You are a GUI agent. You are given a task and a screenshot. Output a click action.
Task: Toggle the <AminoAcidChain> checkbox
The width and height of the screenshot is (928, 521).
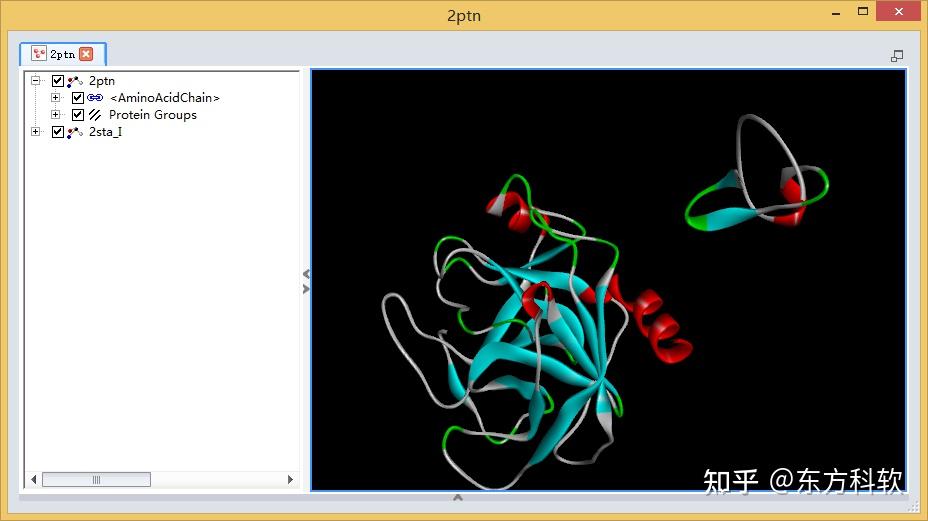point(78,98)
